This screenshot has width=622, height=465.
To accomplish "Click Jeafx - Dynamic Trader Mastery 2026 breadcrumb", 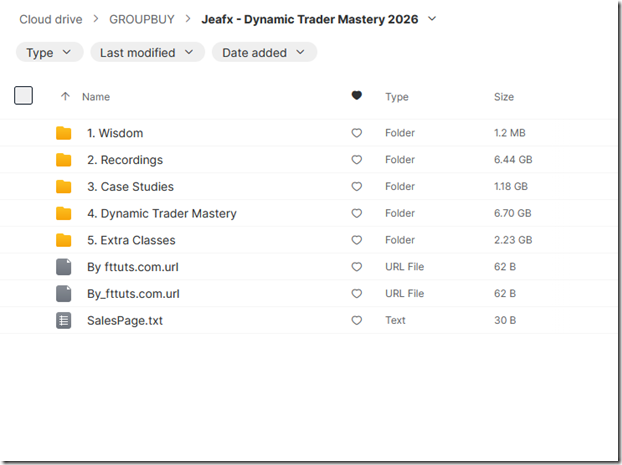I will (310, 19).
